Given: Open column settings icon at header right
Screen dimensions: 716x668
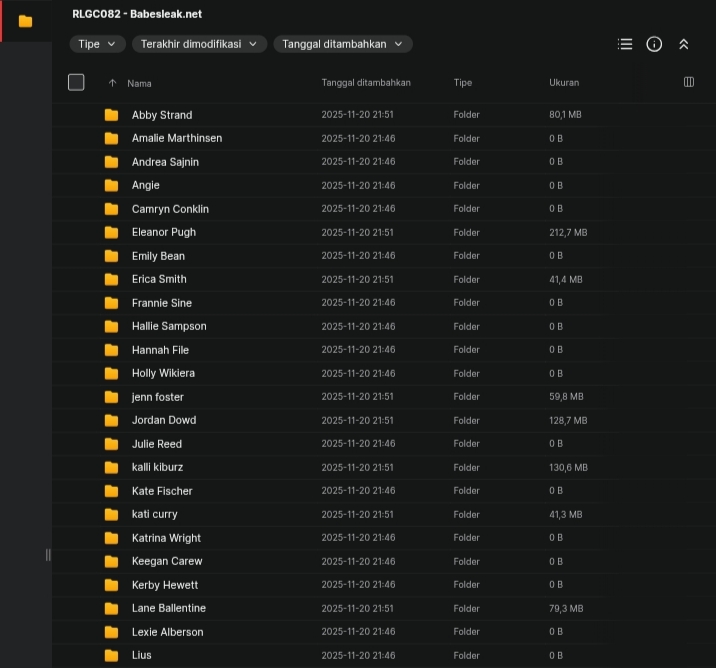Looking at the screenshot, I should (689, 82).
